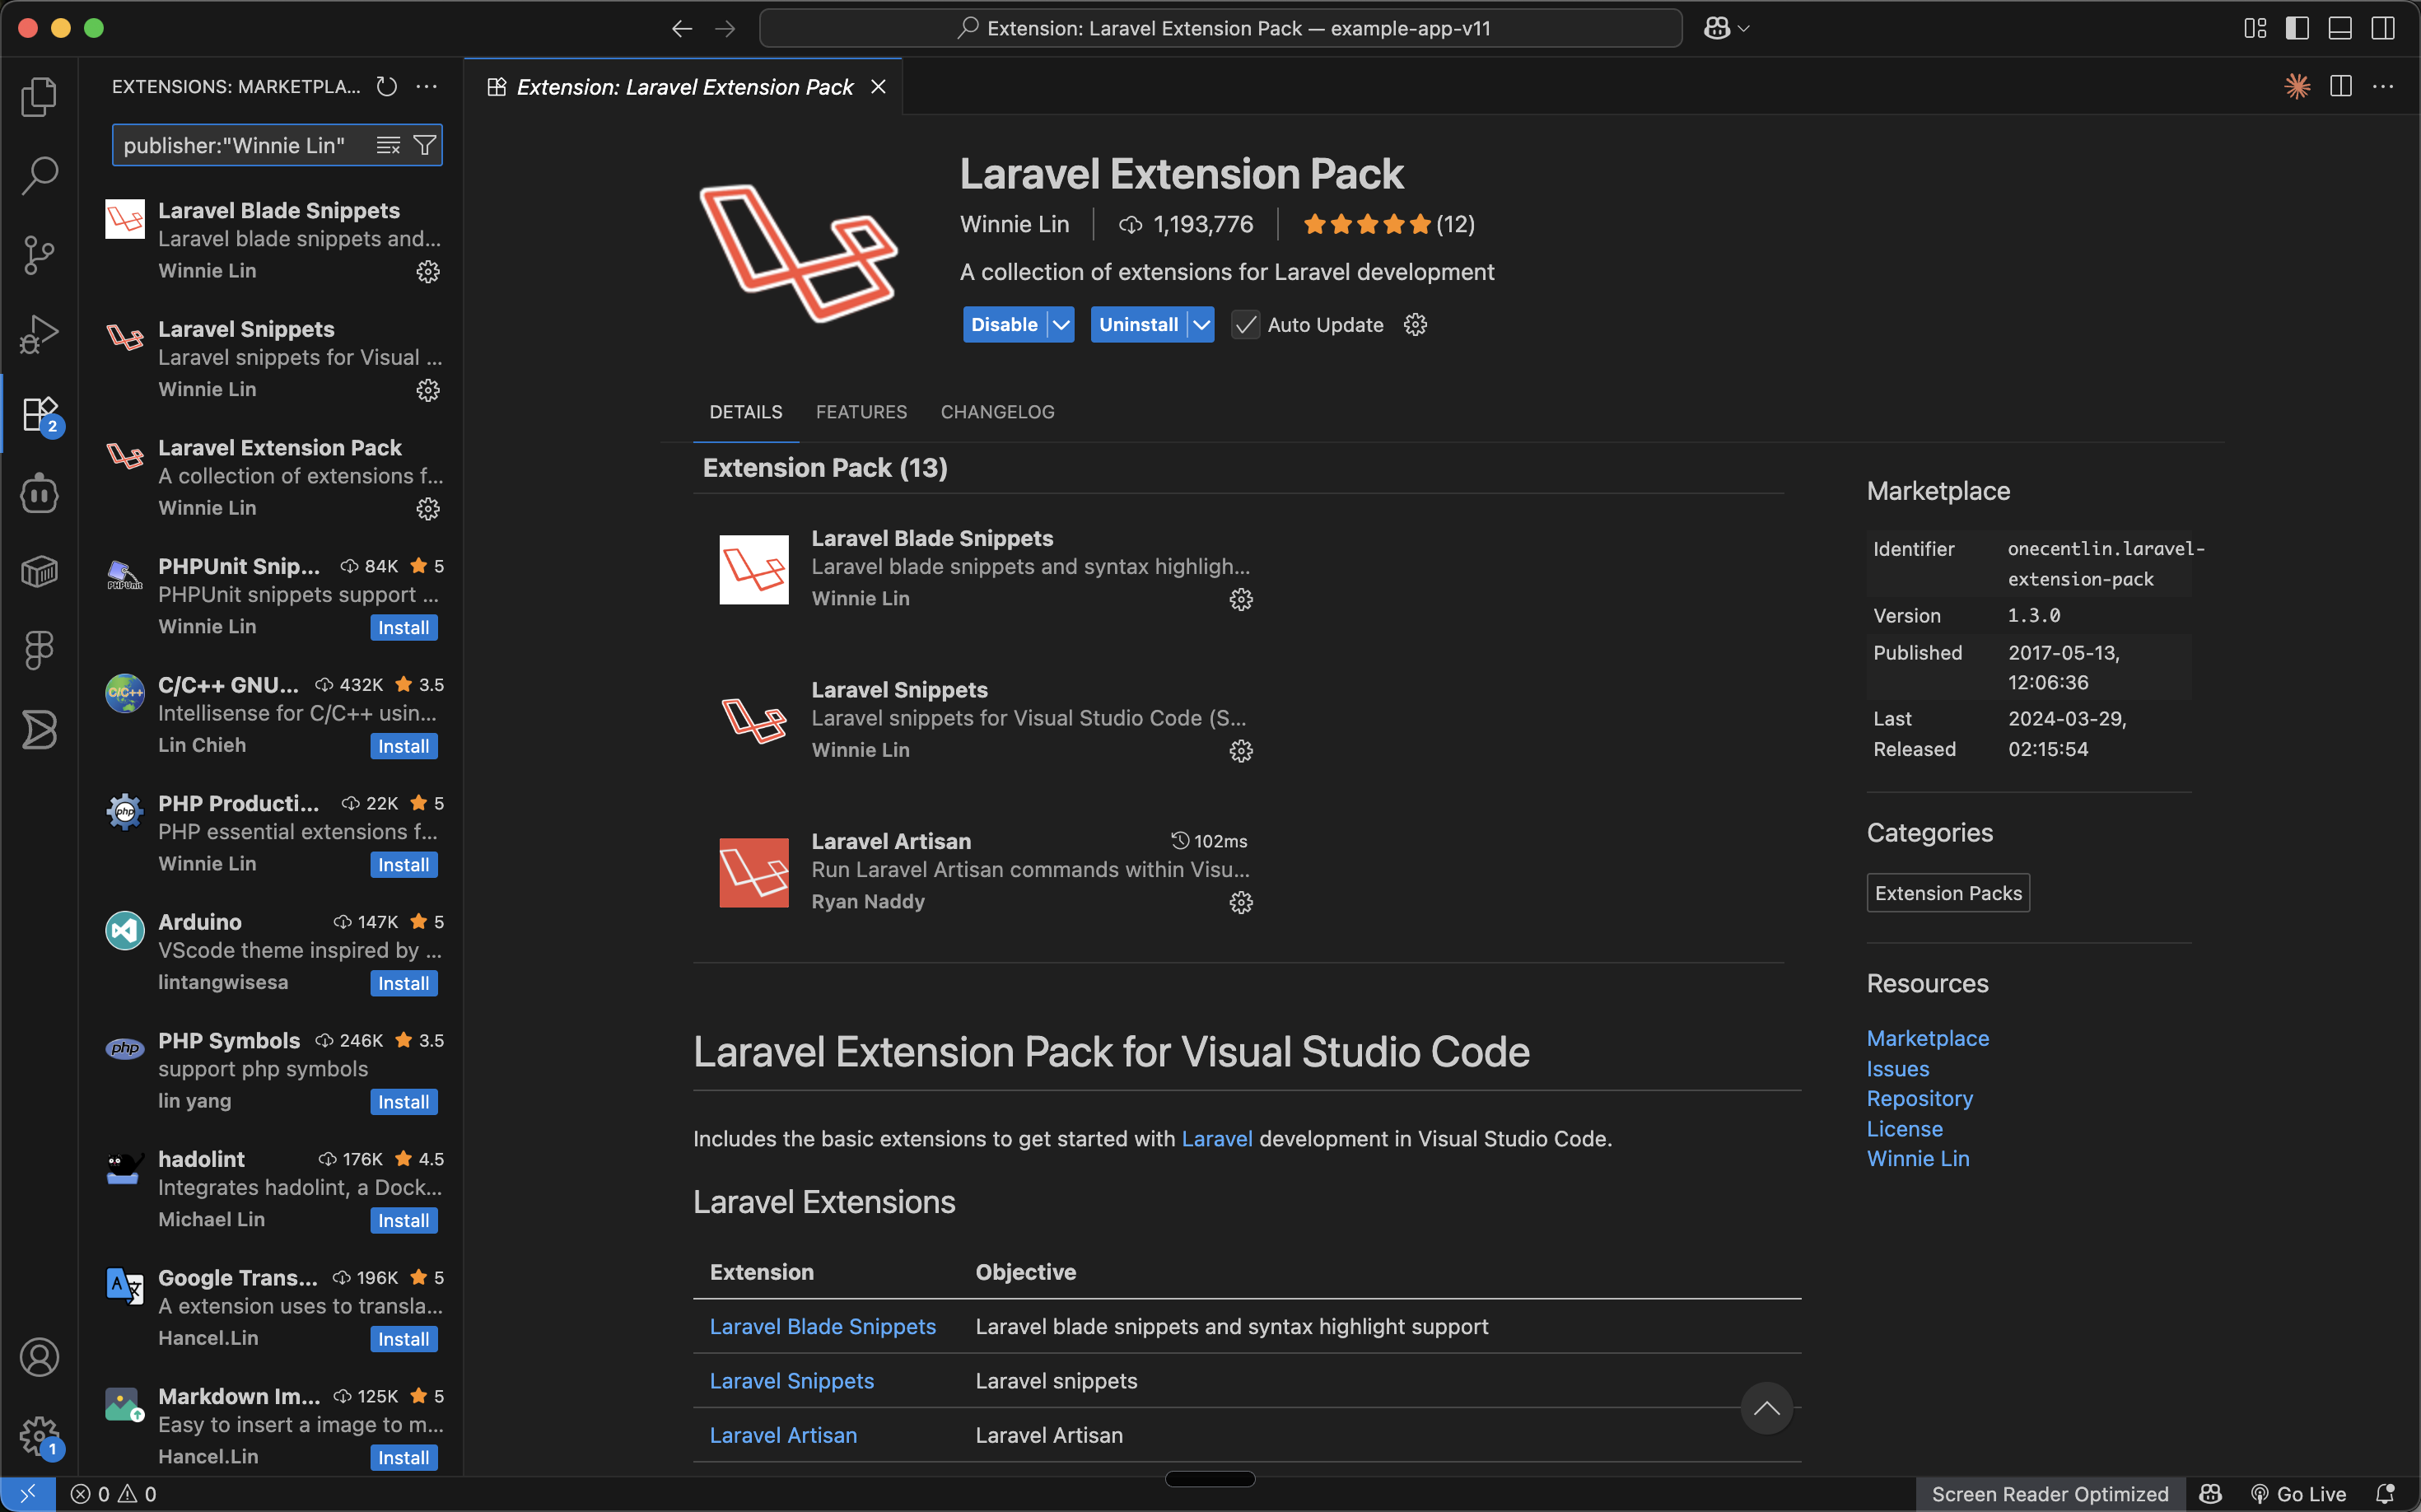Click the orange Claude spark icon
Image resolution: width=2421 pixels, height=1512 pixels.
click(2298, 87)
